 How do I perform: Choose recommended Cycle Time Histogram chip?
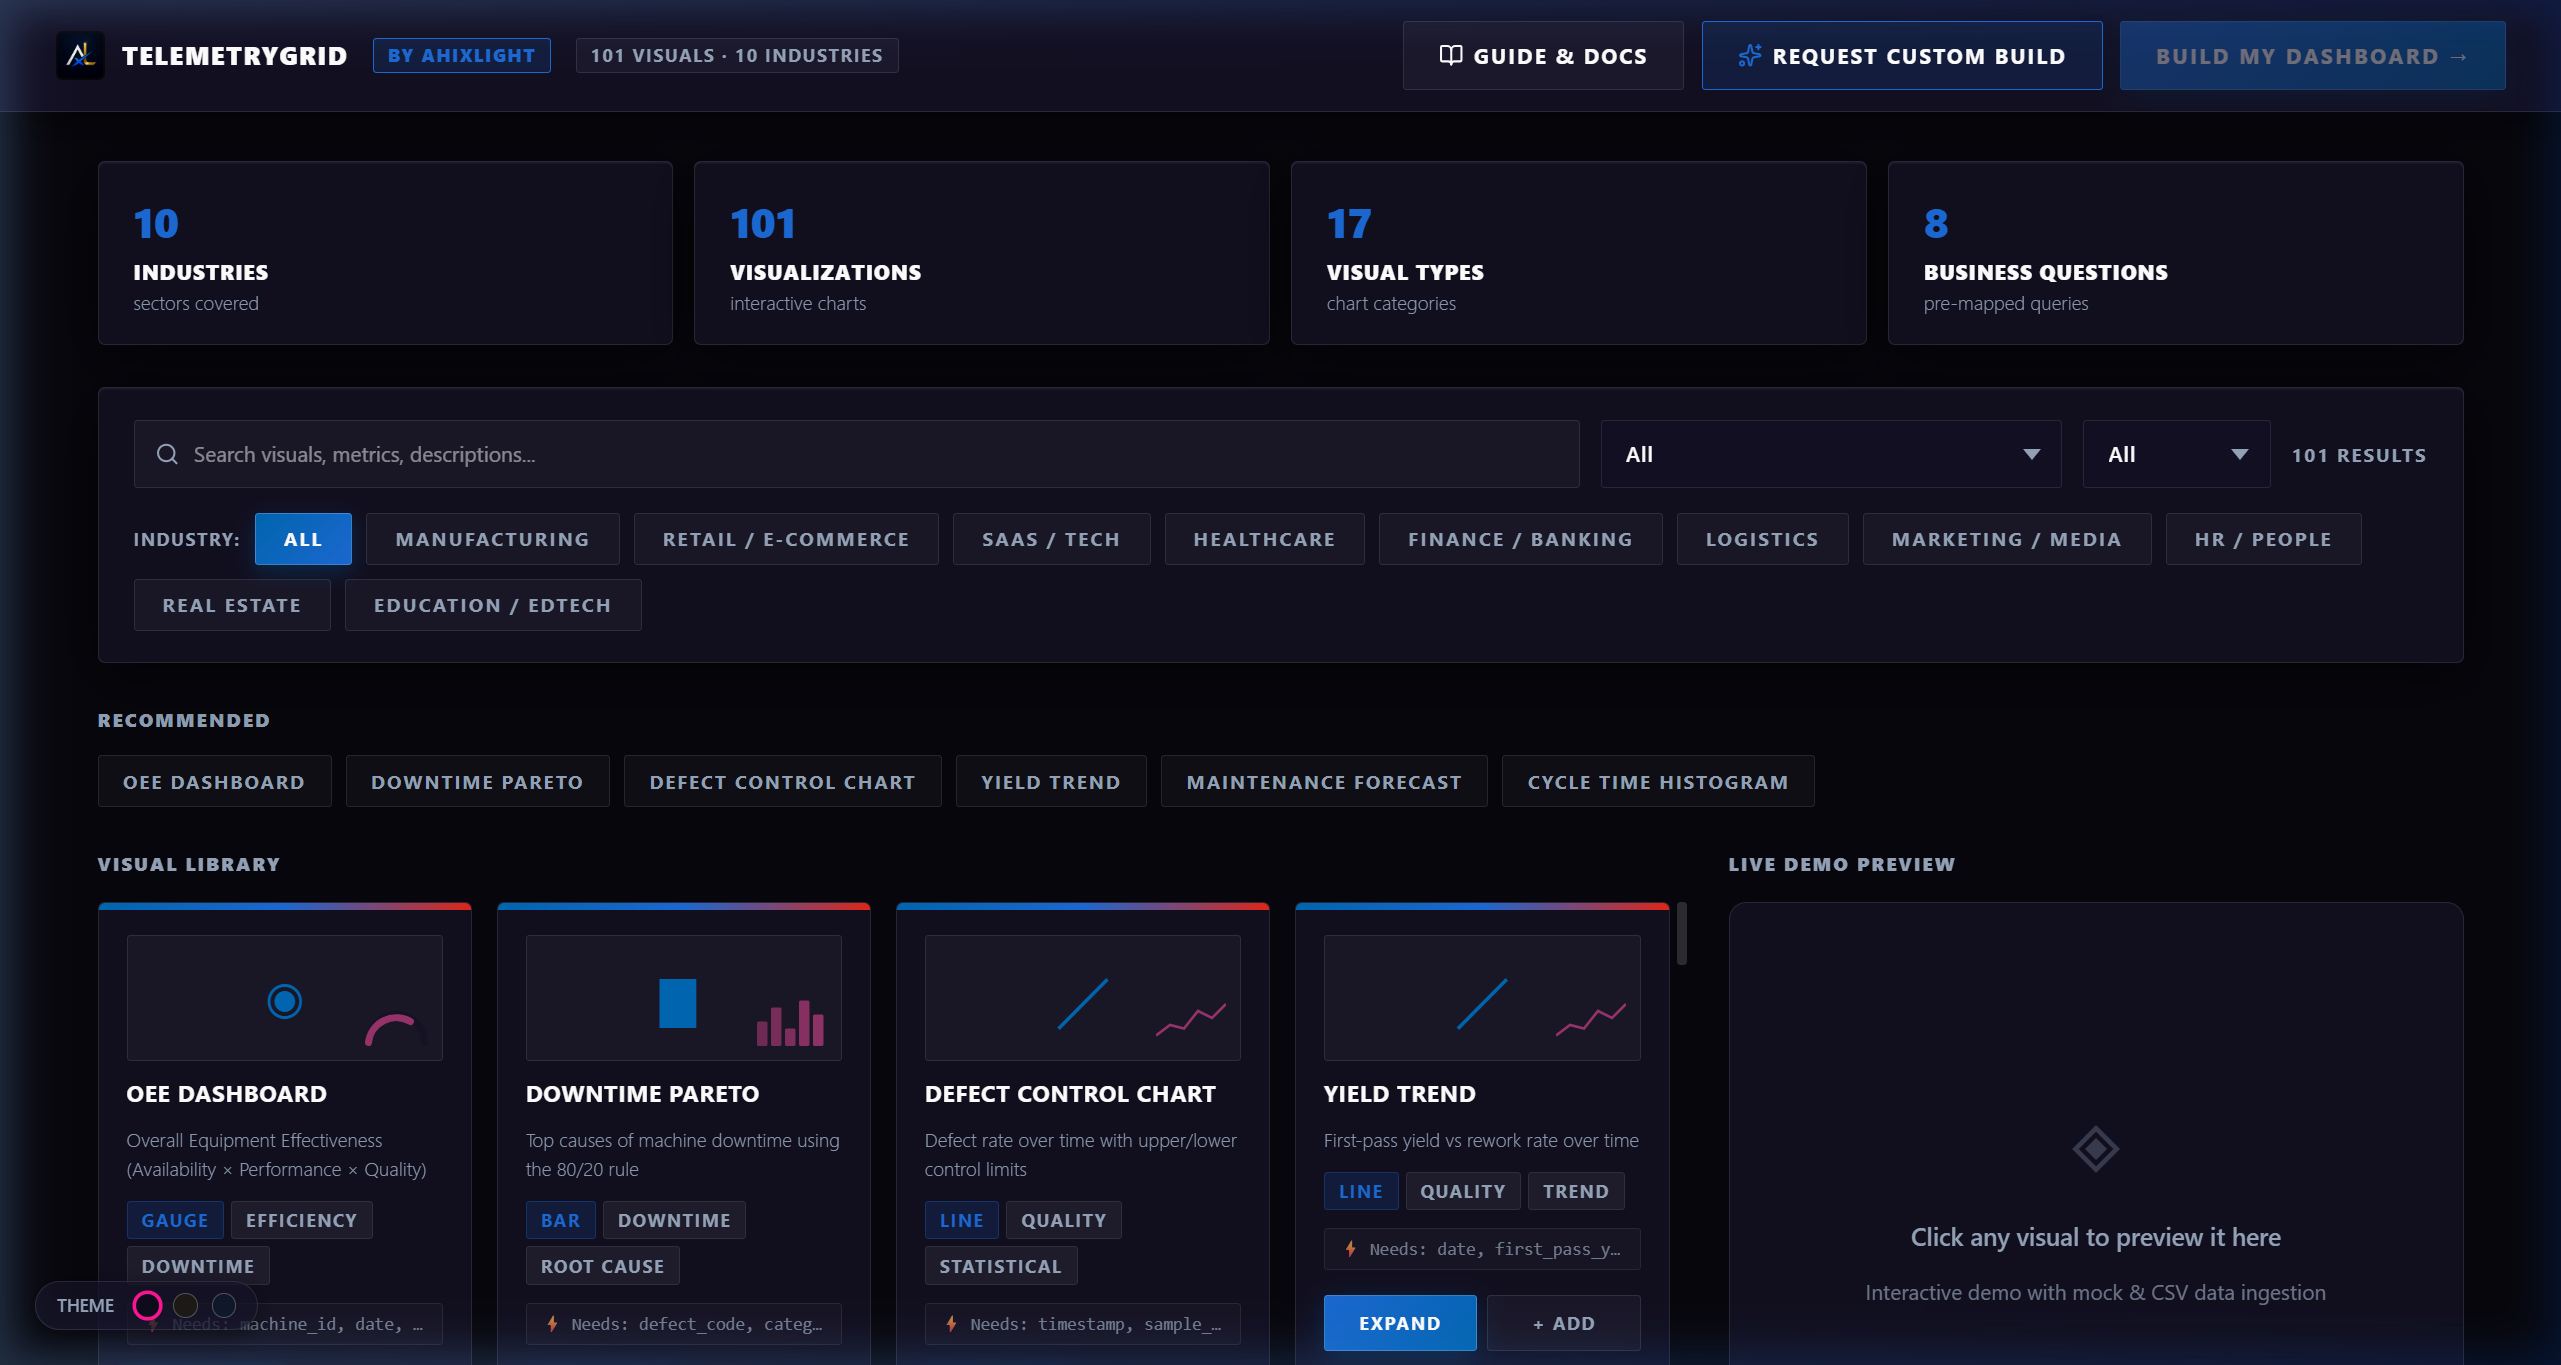coord(1658,781)
